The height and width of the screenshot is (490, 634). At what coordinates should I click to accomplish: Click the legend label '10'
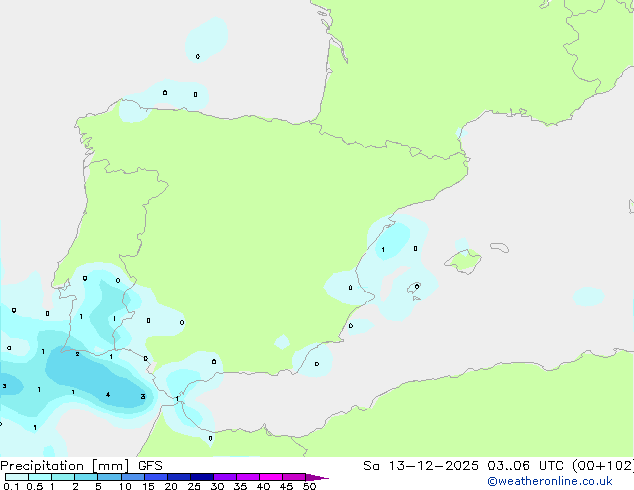[125, 486]
